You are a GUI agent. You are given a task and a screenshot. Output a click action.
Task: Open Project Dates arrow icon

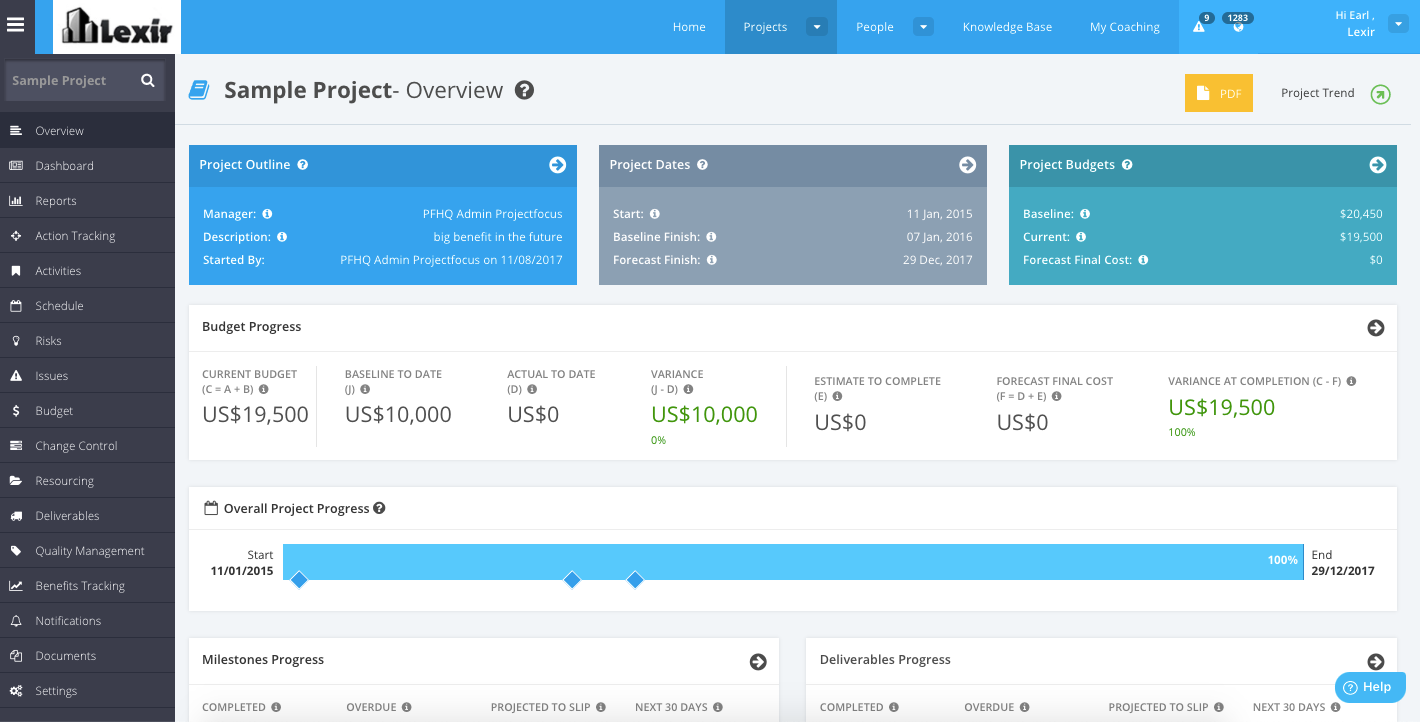tap(968, 165)
